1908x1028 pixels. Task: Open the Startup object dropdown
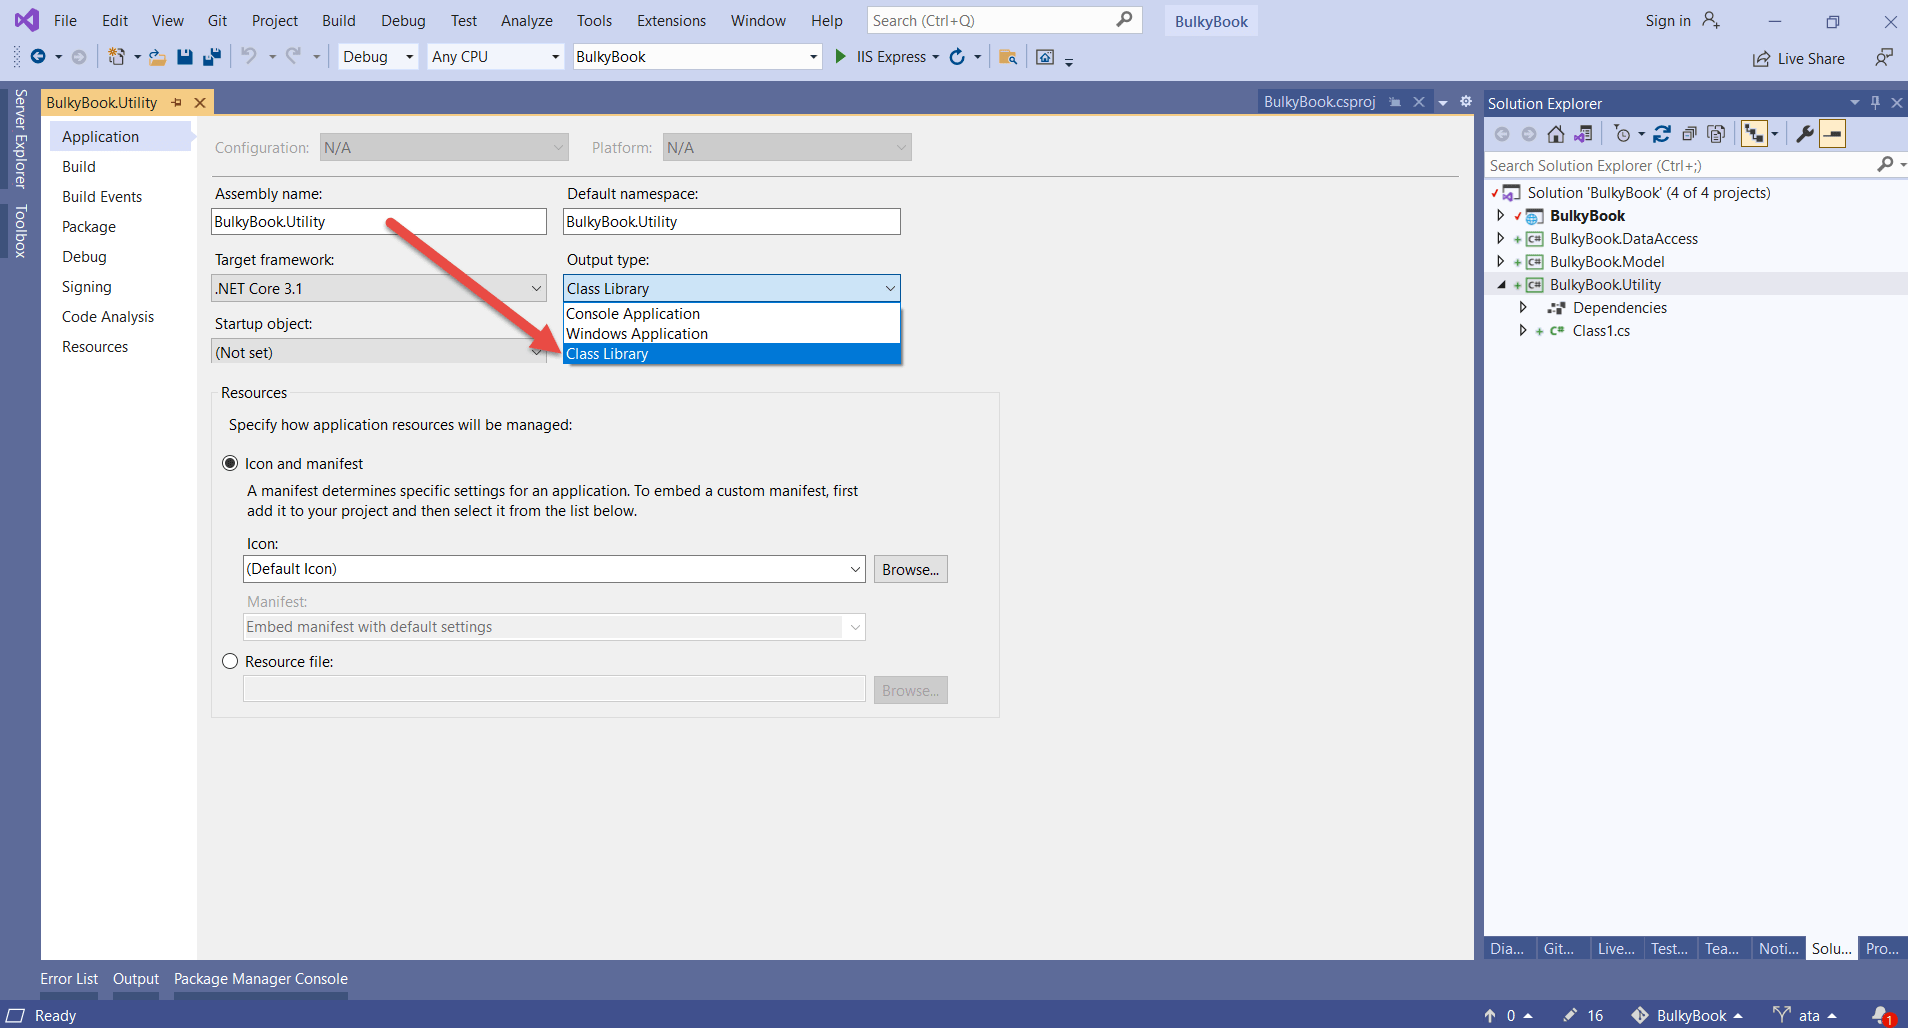379,352
